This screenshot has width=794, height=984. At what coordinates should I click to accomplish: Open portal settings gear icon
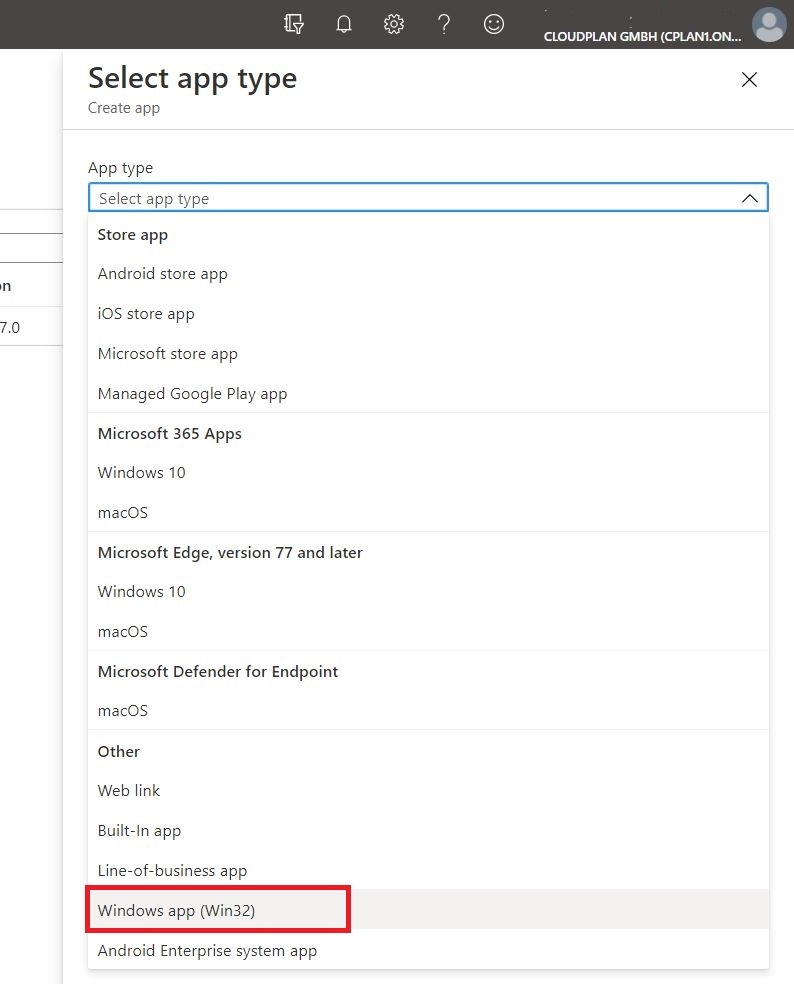[394, 24]
